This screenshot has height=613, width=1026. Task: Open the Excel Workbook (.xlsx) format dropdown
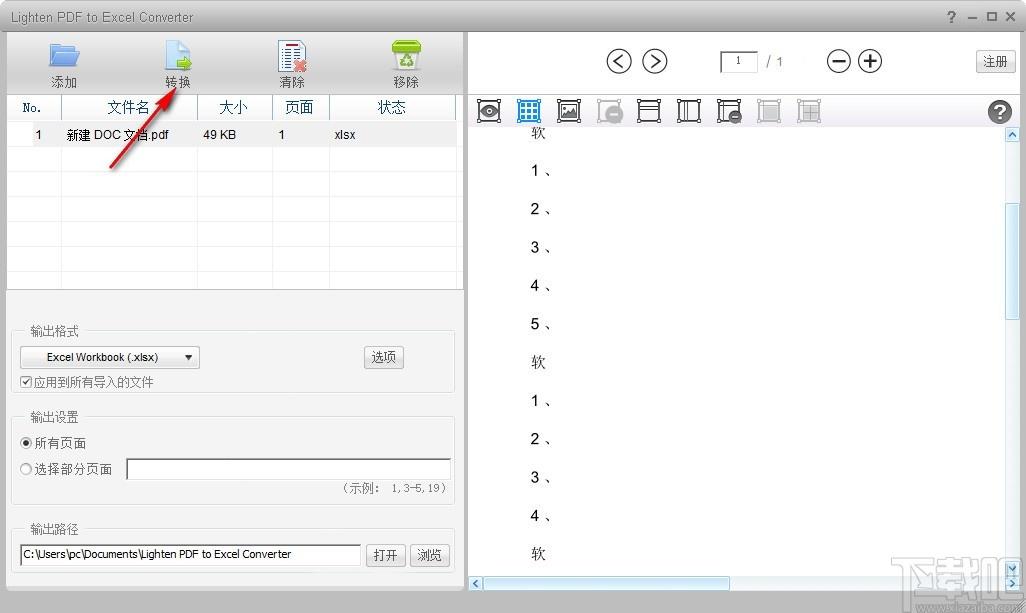(110, 357)
